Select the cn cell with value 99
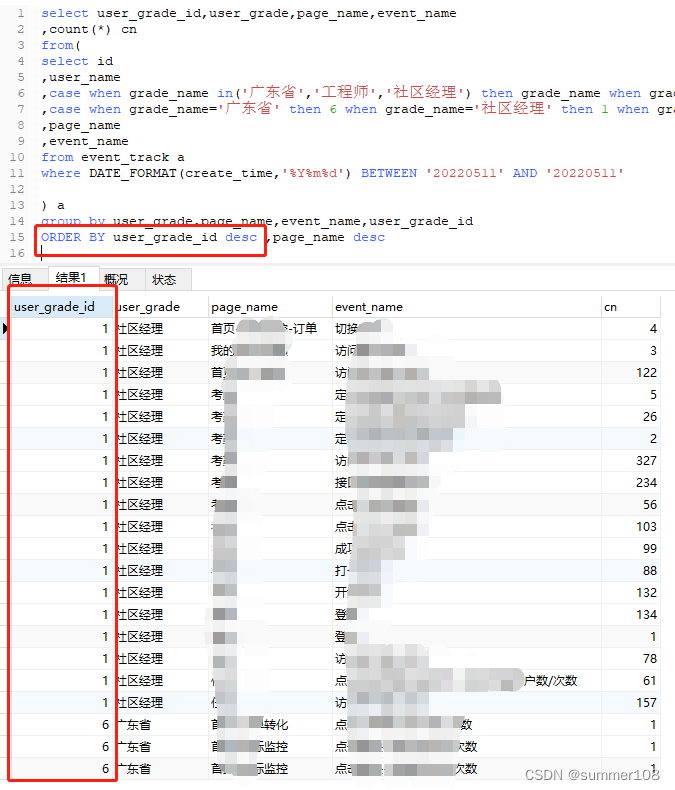Screen dimensions: 675x790 [631, 549]
